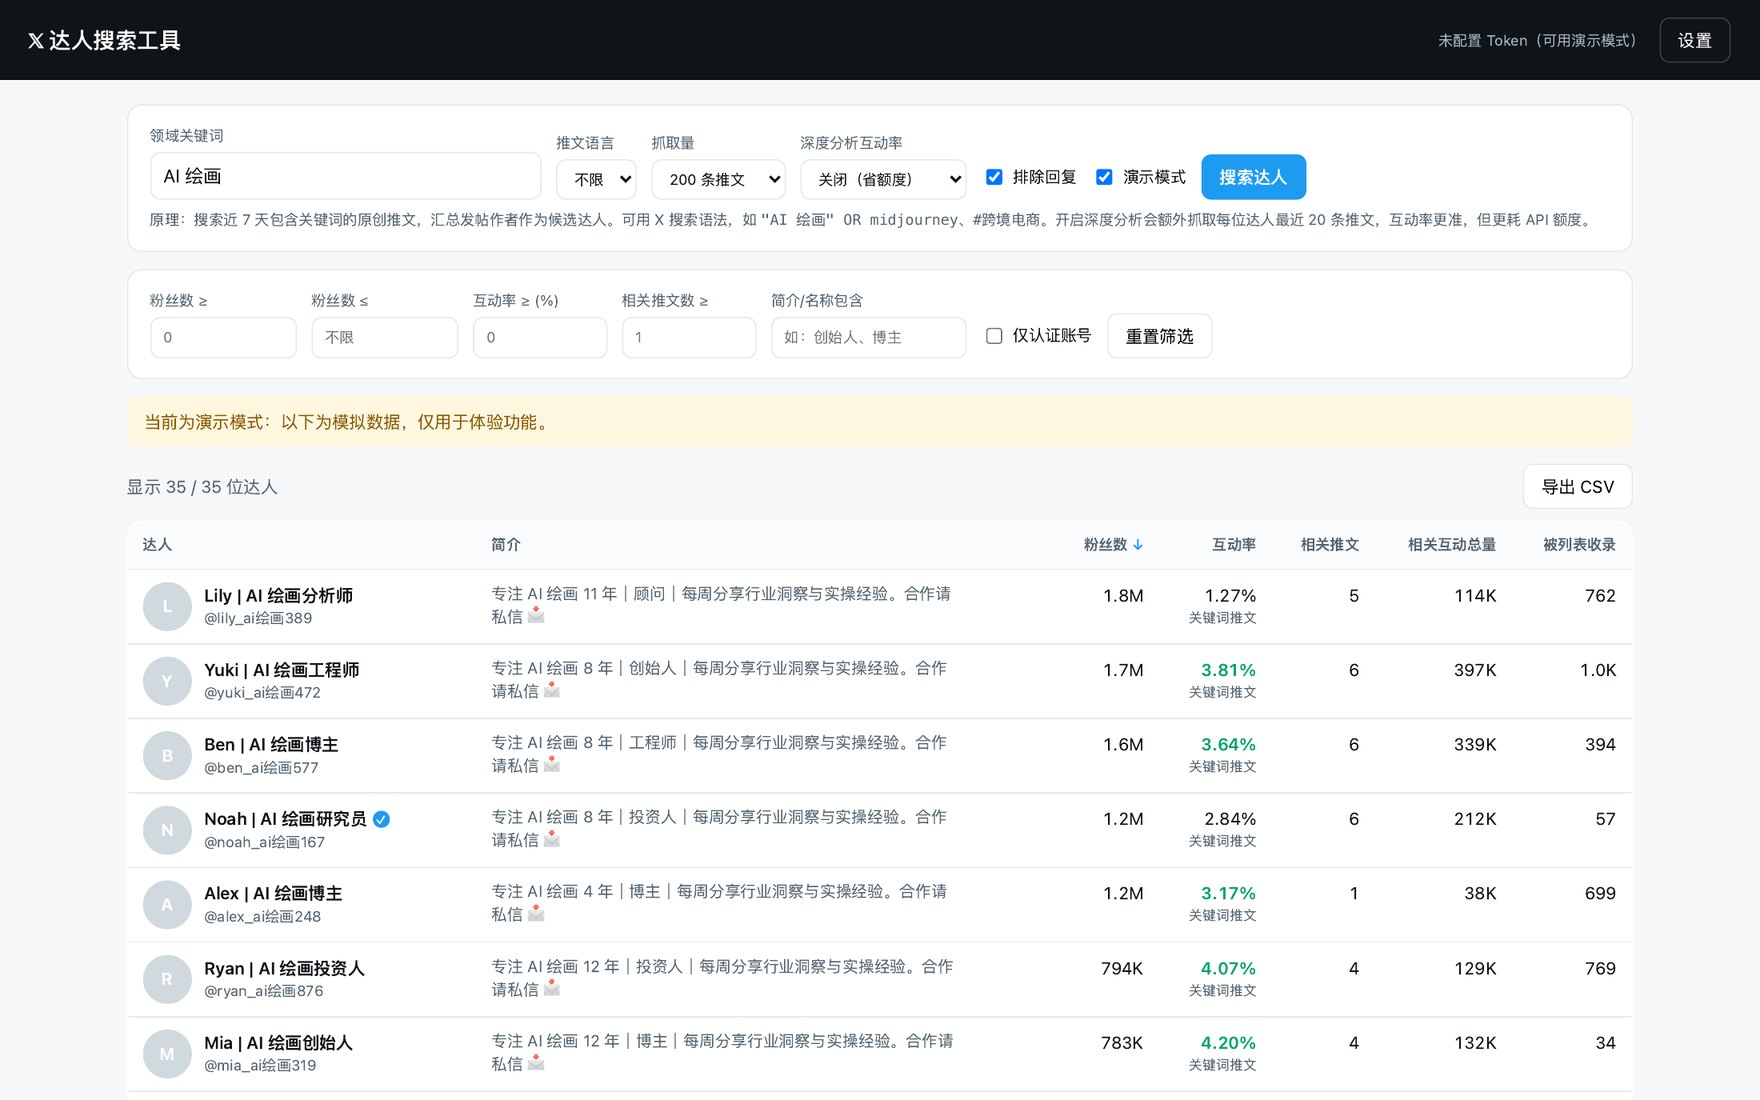Click the 简介 column header
The image size is (1760, 1100).
(506, 545)
